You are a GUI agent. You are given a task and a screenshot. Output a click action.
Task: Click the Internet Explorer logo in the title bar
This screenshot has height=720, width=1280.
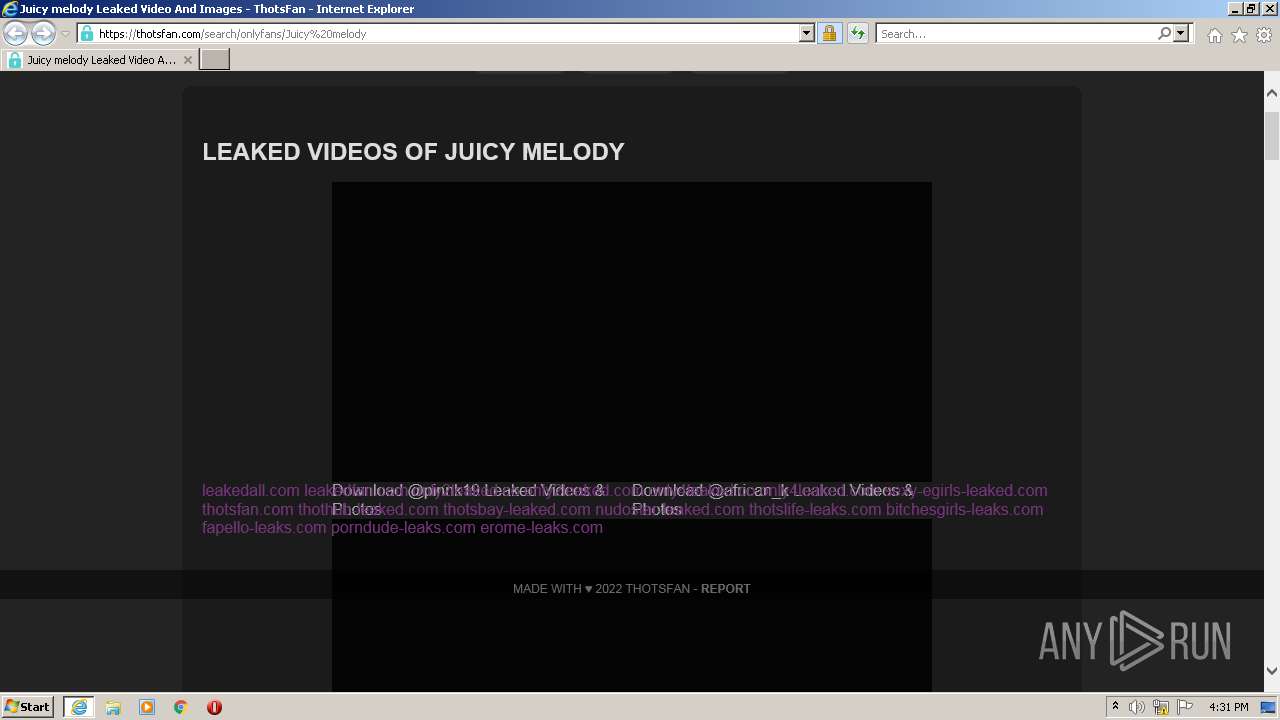[x=10, y=9]
